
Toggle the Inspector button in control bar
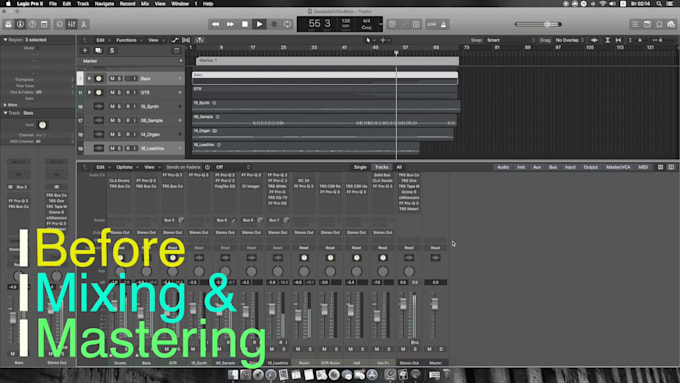(x=20, y=24)
